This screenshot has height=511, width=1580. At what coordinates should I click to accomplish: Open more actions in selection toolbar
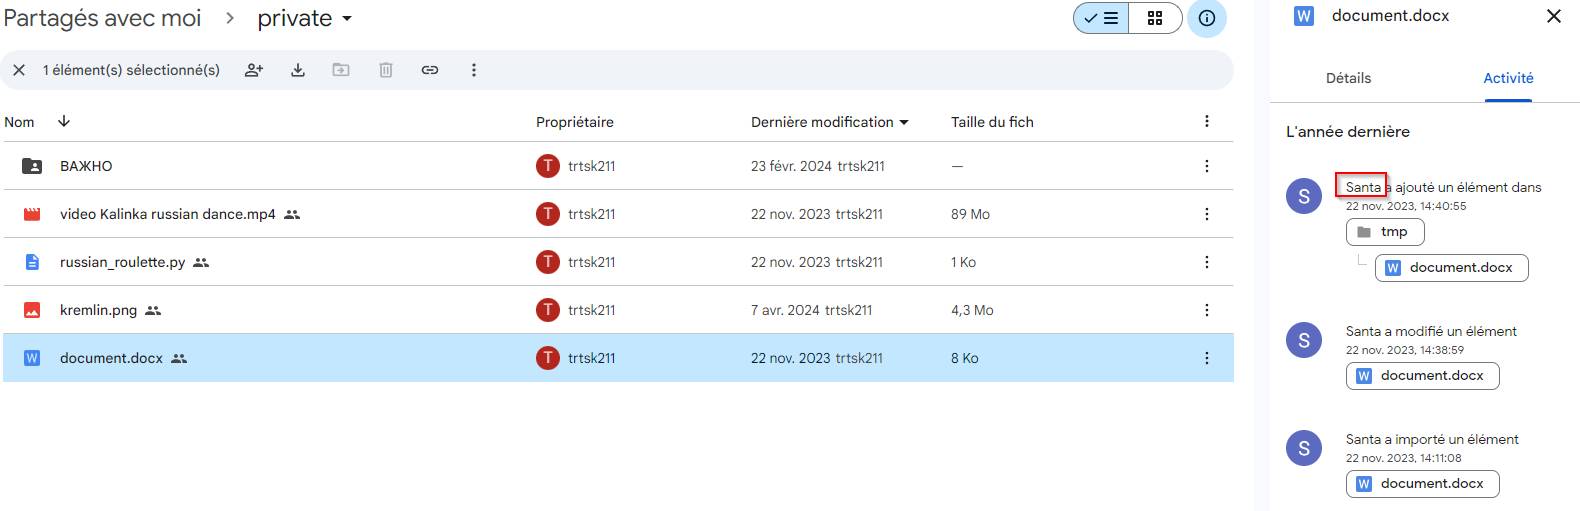coord(474,70)
